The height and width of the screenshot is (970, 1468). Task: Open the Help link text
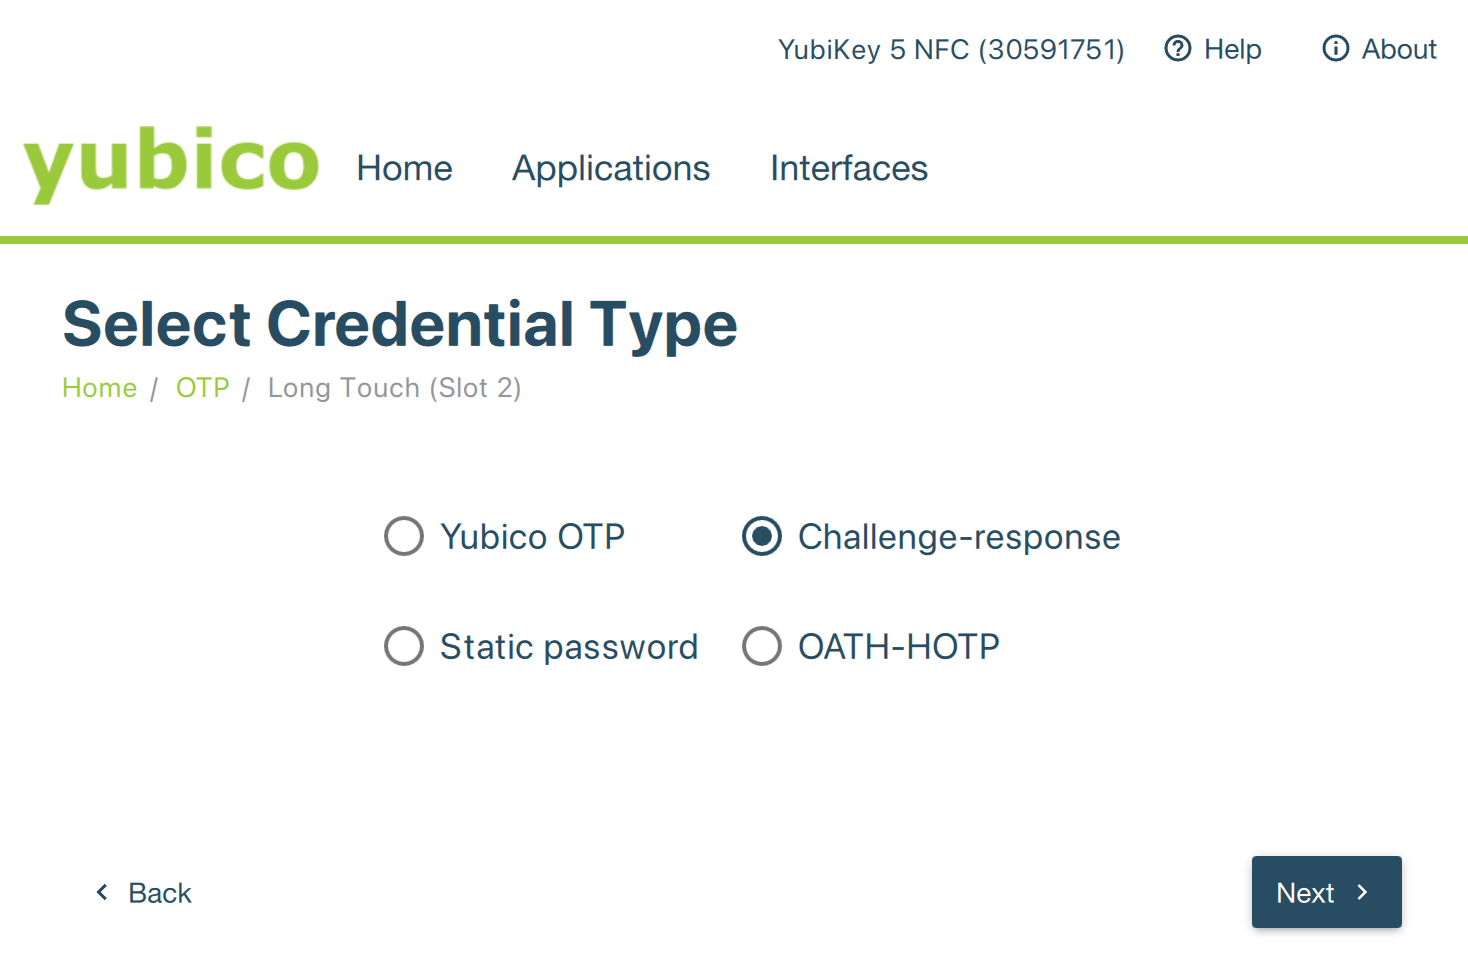1232,49
